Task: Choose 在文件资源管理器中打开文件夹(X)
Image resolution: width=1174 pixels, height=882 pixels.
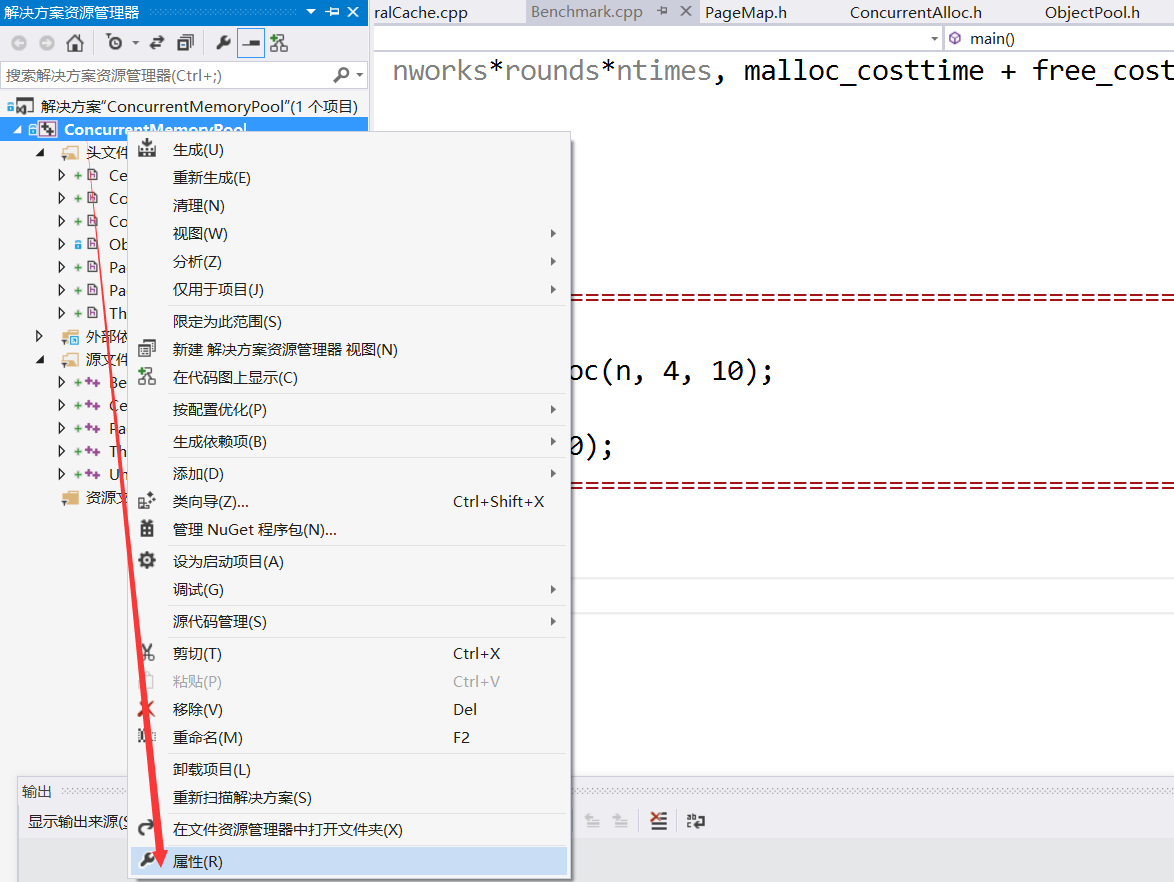Action: [x=349, y=830]
